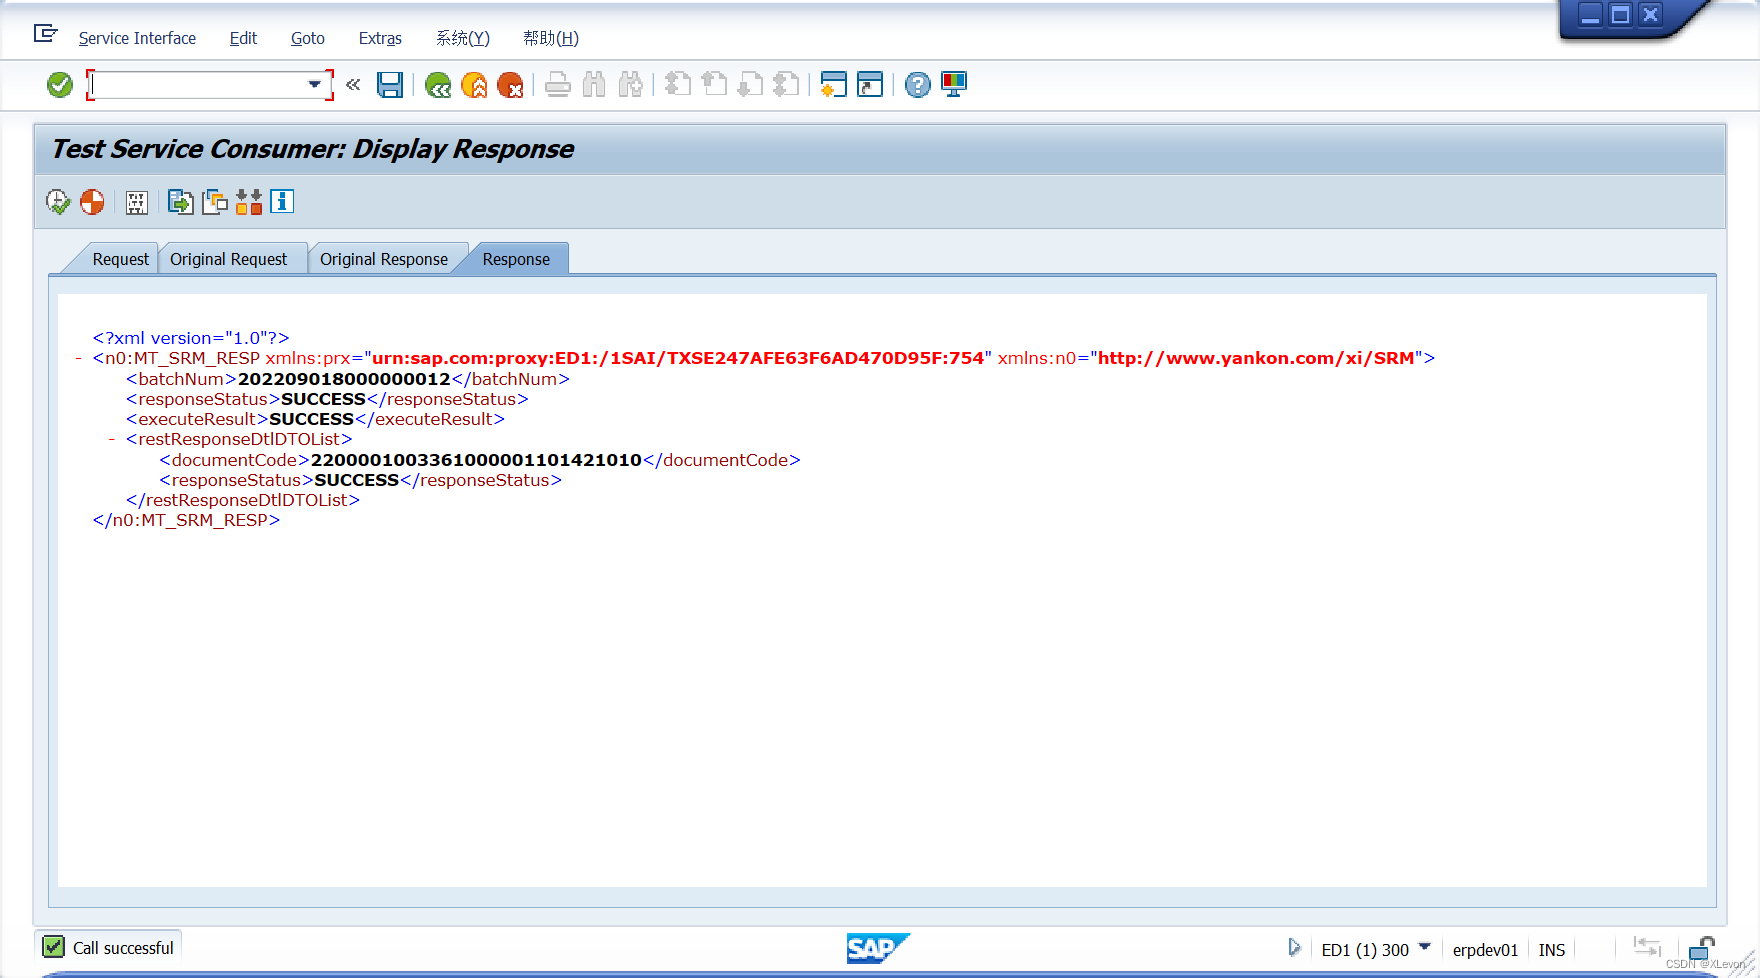Image resolution: width=1760 pixels, height=978 pixels.
Task: Open the Extras menu
Action: coord(380,38)
